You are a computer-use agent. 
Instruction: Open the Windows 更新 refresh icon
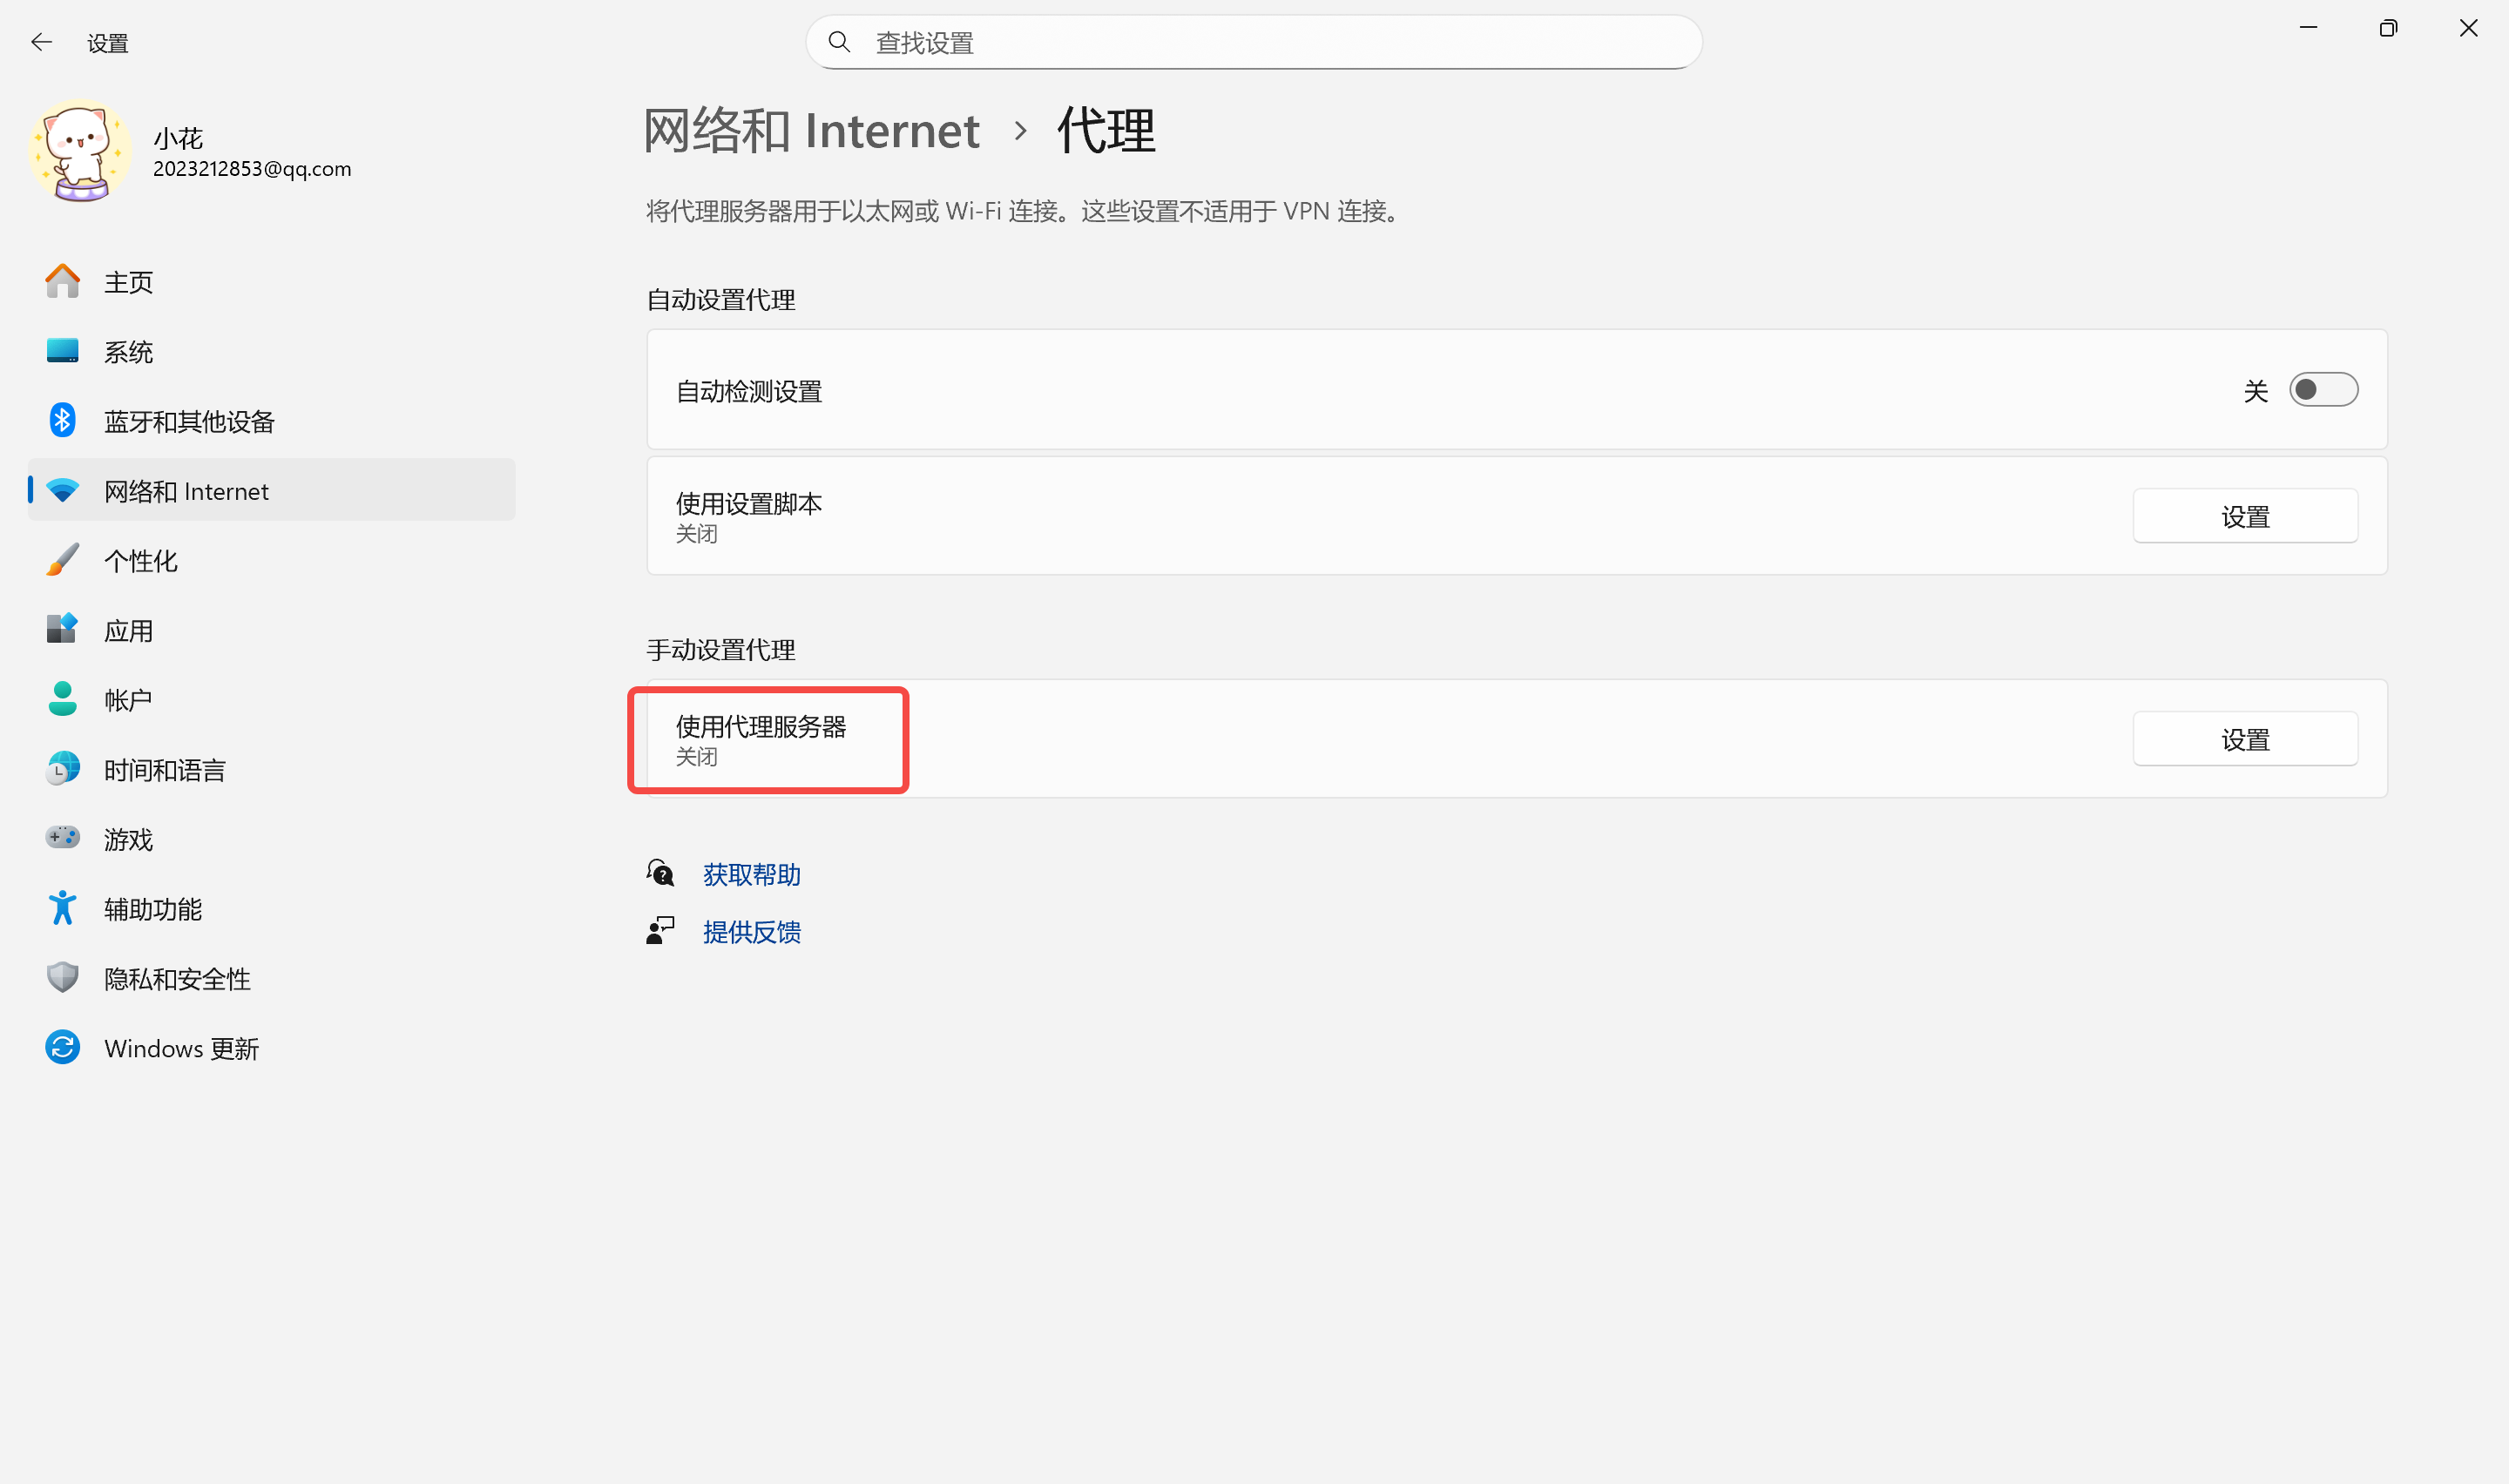[x=62, y=1047]
